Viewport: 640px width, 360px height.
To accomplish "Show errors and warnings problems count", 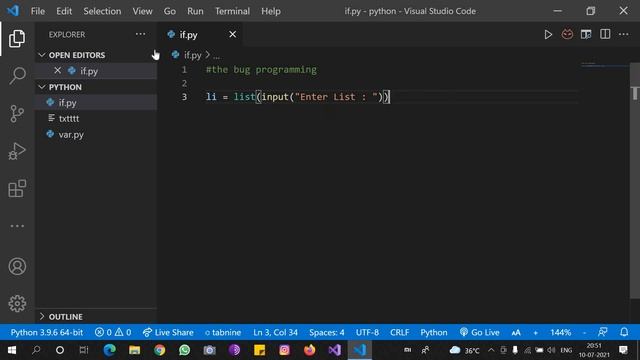I will click(113, 332).
